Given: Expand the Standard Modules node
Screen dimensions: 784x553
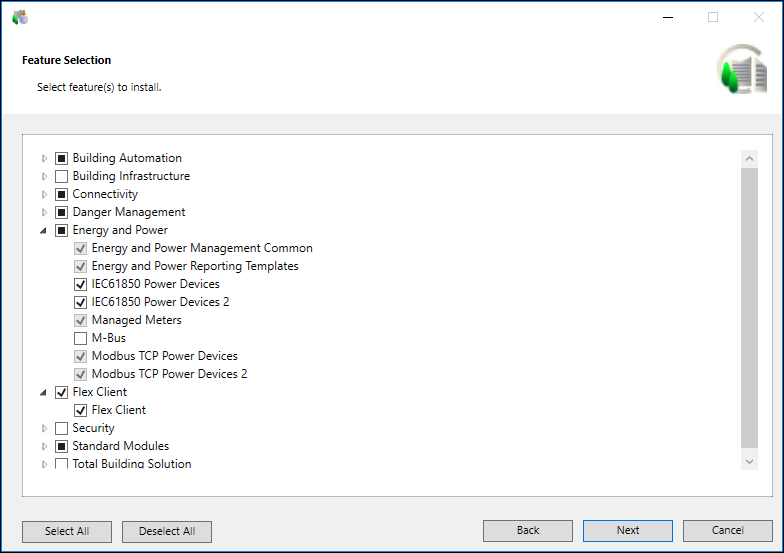Looking at the screenshot, I should tap(44, 446).
